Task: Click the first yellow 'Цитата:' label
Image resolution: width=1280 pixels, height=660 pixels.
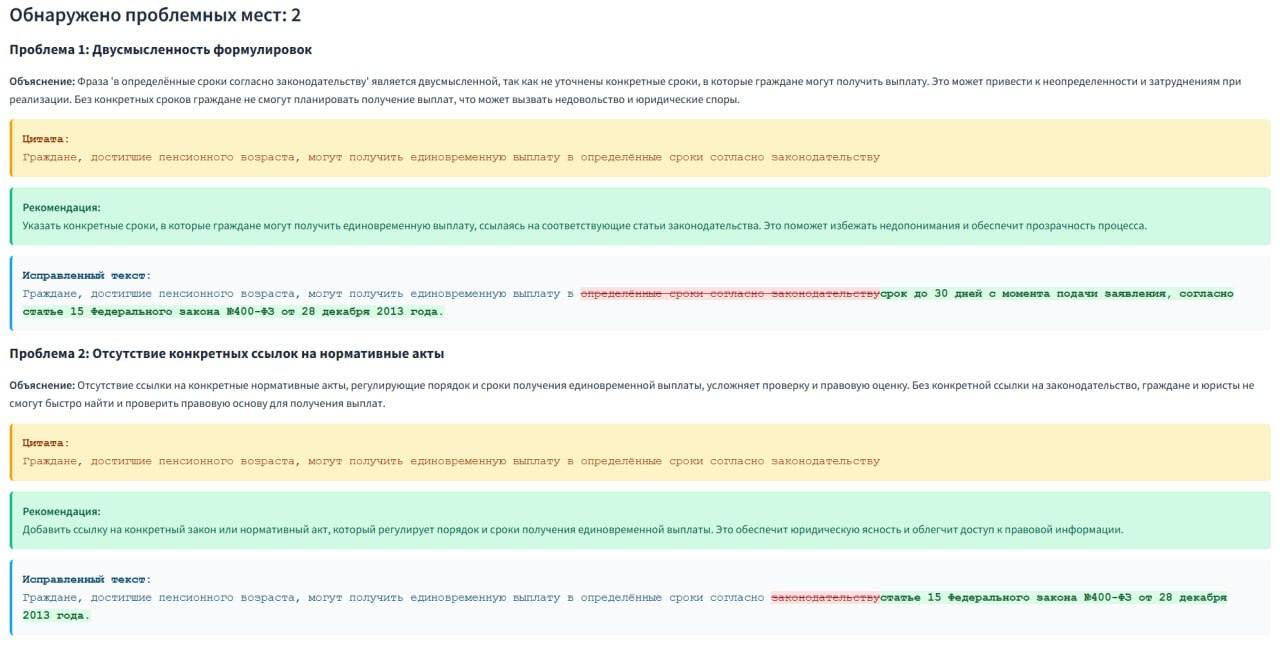Action: [46, 139]
